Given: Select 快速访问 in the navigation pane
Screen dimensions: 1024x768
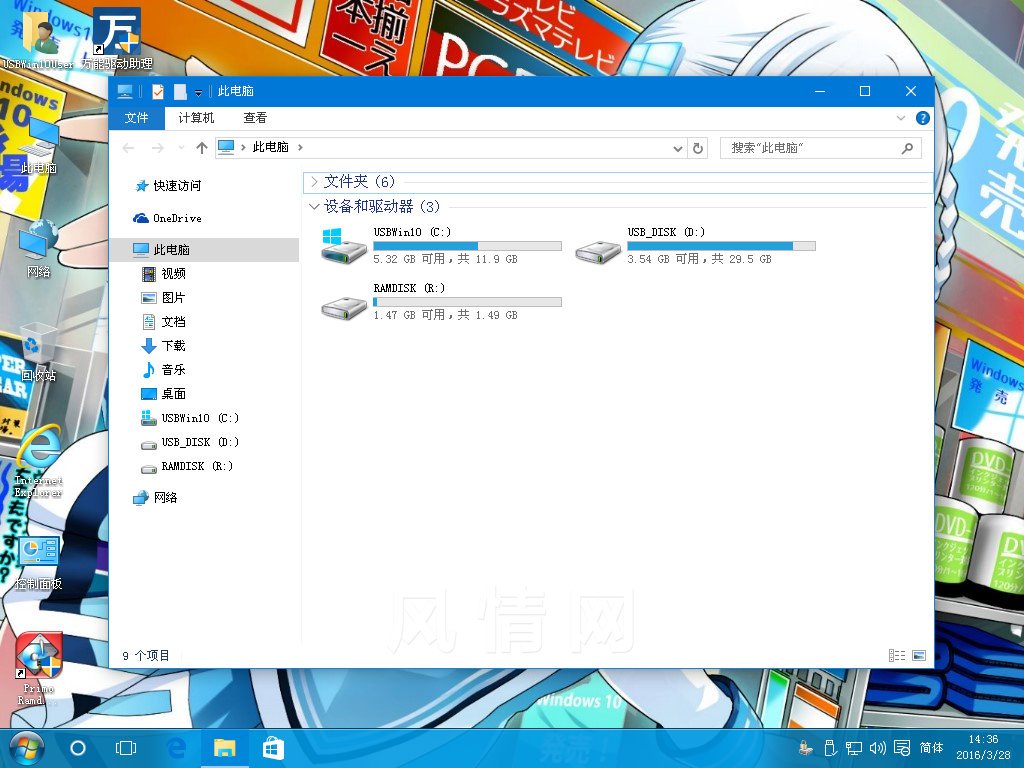Looking at the screenshot, I should pos(168,186).
